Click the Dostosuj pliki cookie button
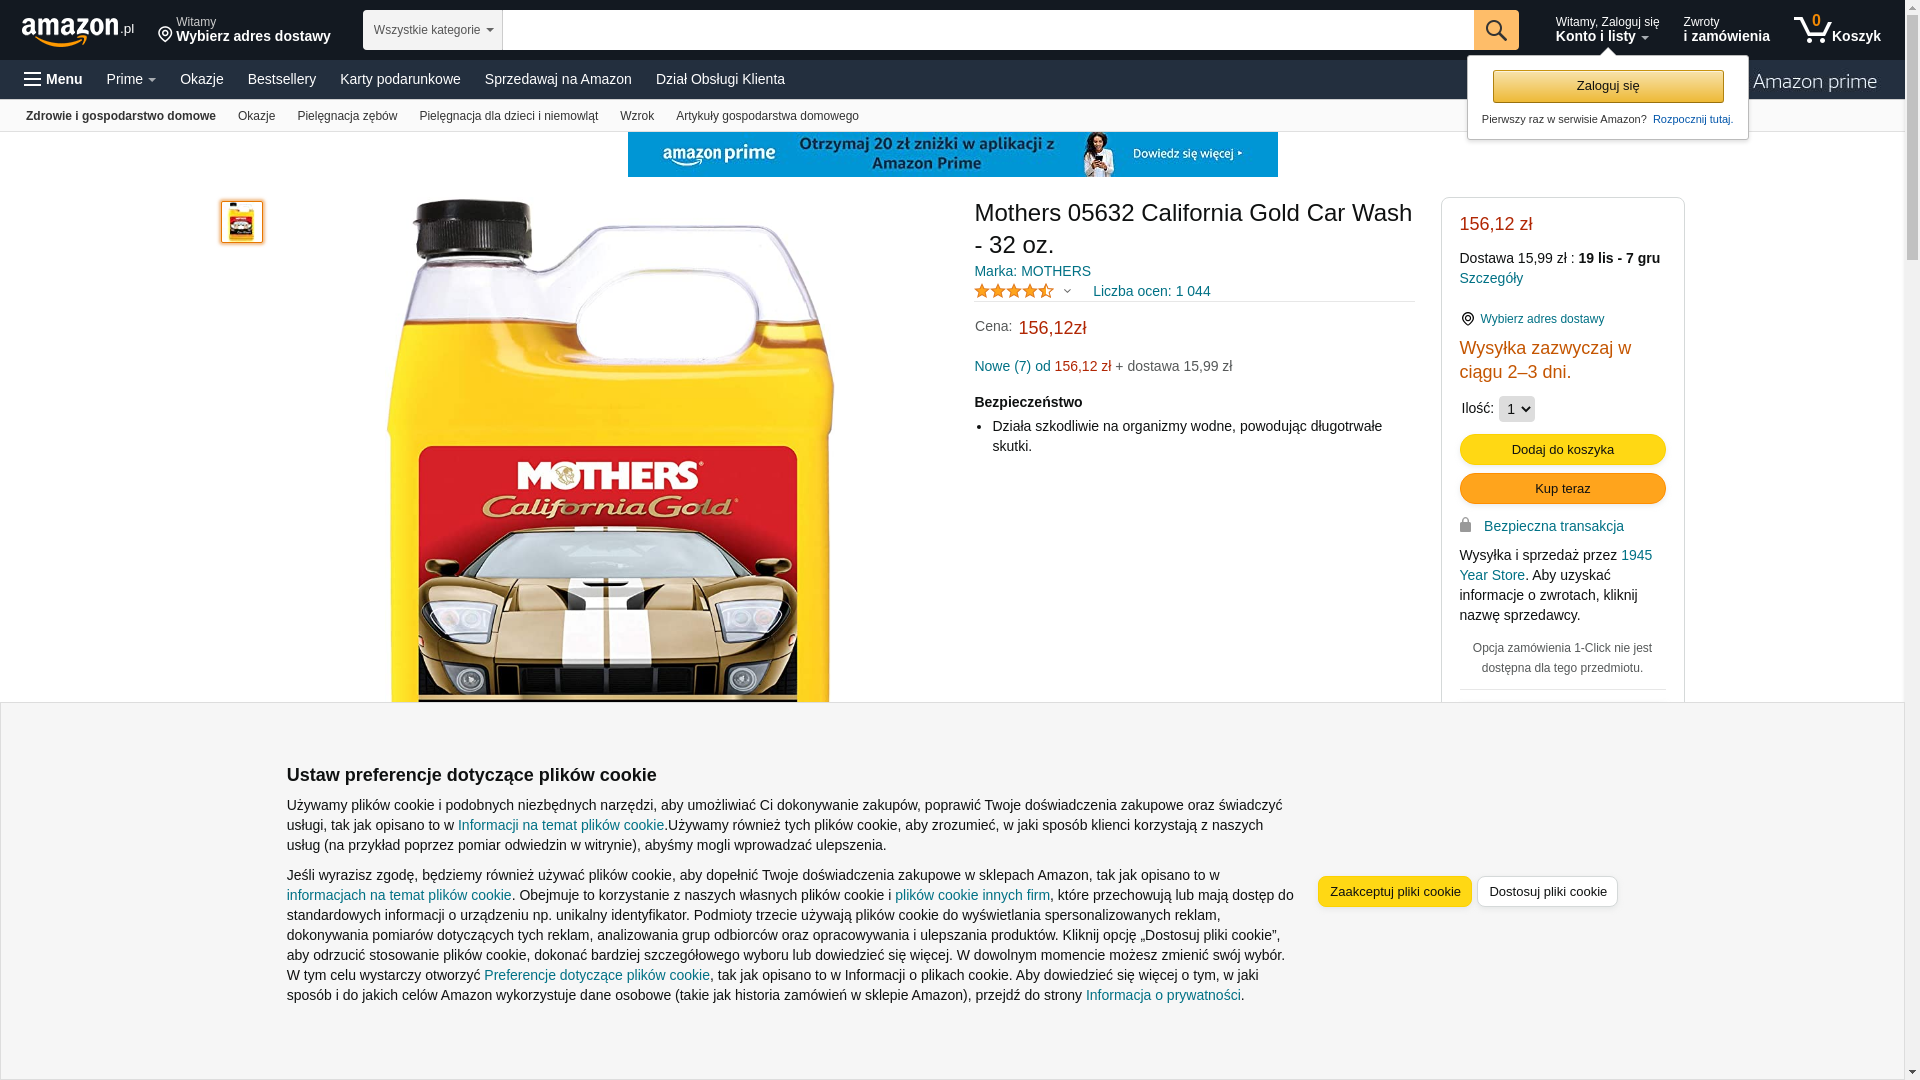This screenshot has height=1080, width=1920. pyautogui.click(x=1548, y=892)
